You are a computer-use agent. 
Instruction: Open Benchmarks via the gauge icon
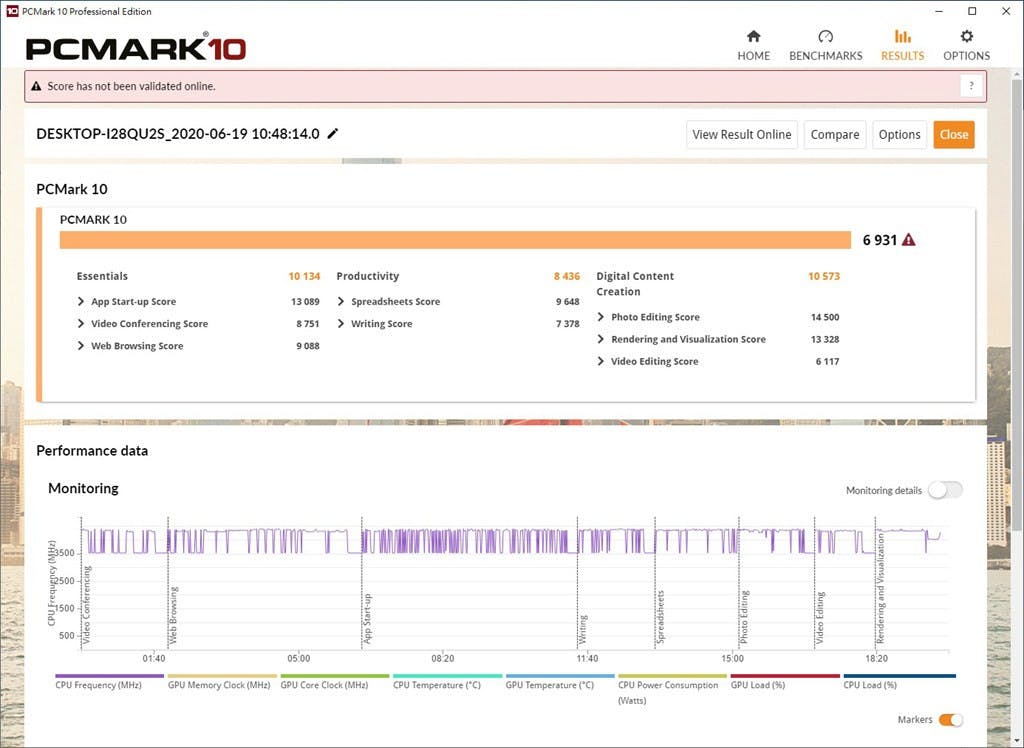825,36
